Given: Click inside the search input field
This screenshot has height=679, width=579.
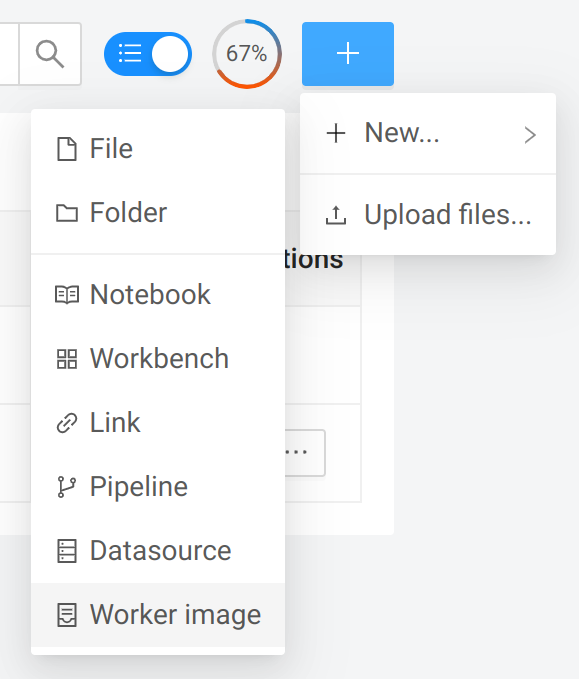Looking at the screenshot, I should [x=9, y=54].
